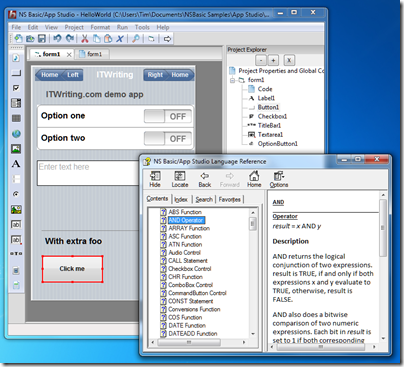
Task: Click the Save disk icon in toolbar
Action: [x=42, y=39]
